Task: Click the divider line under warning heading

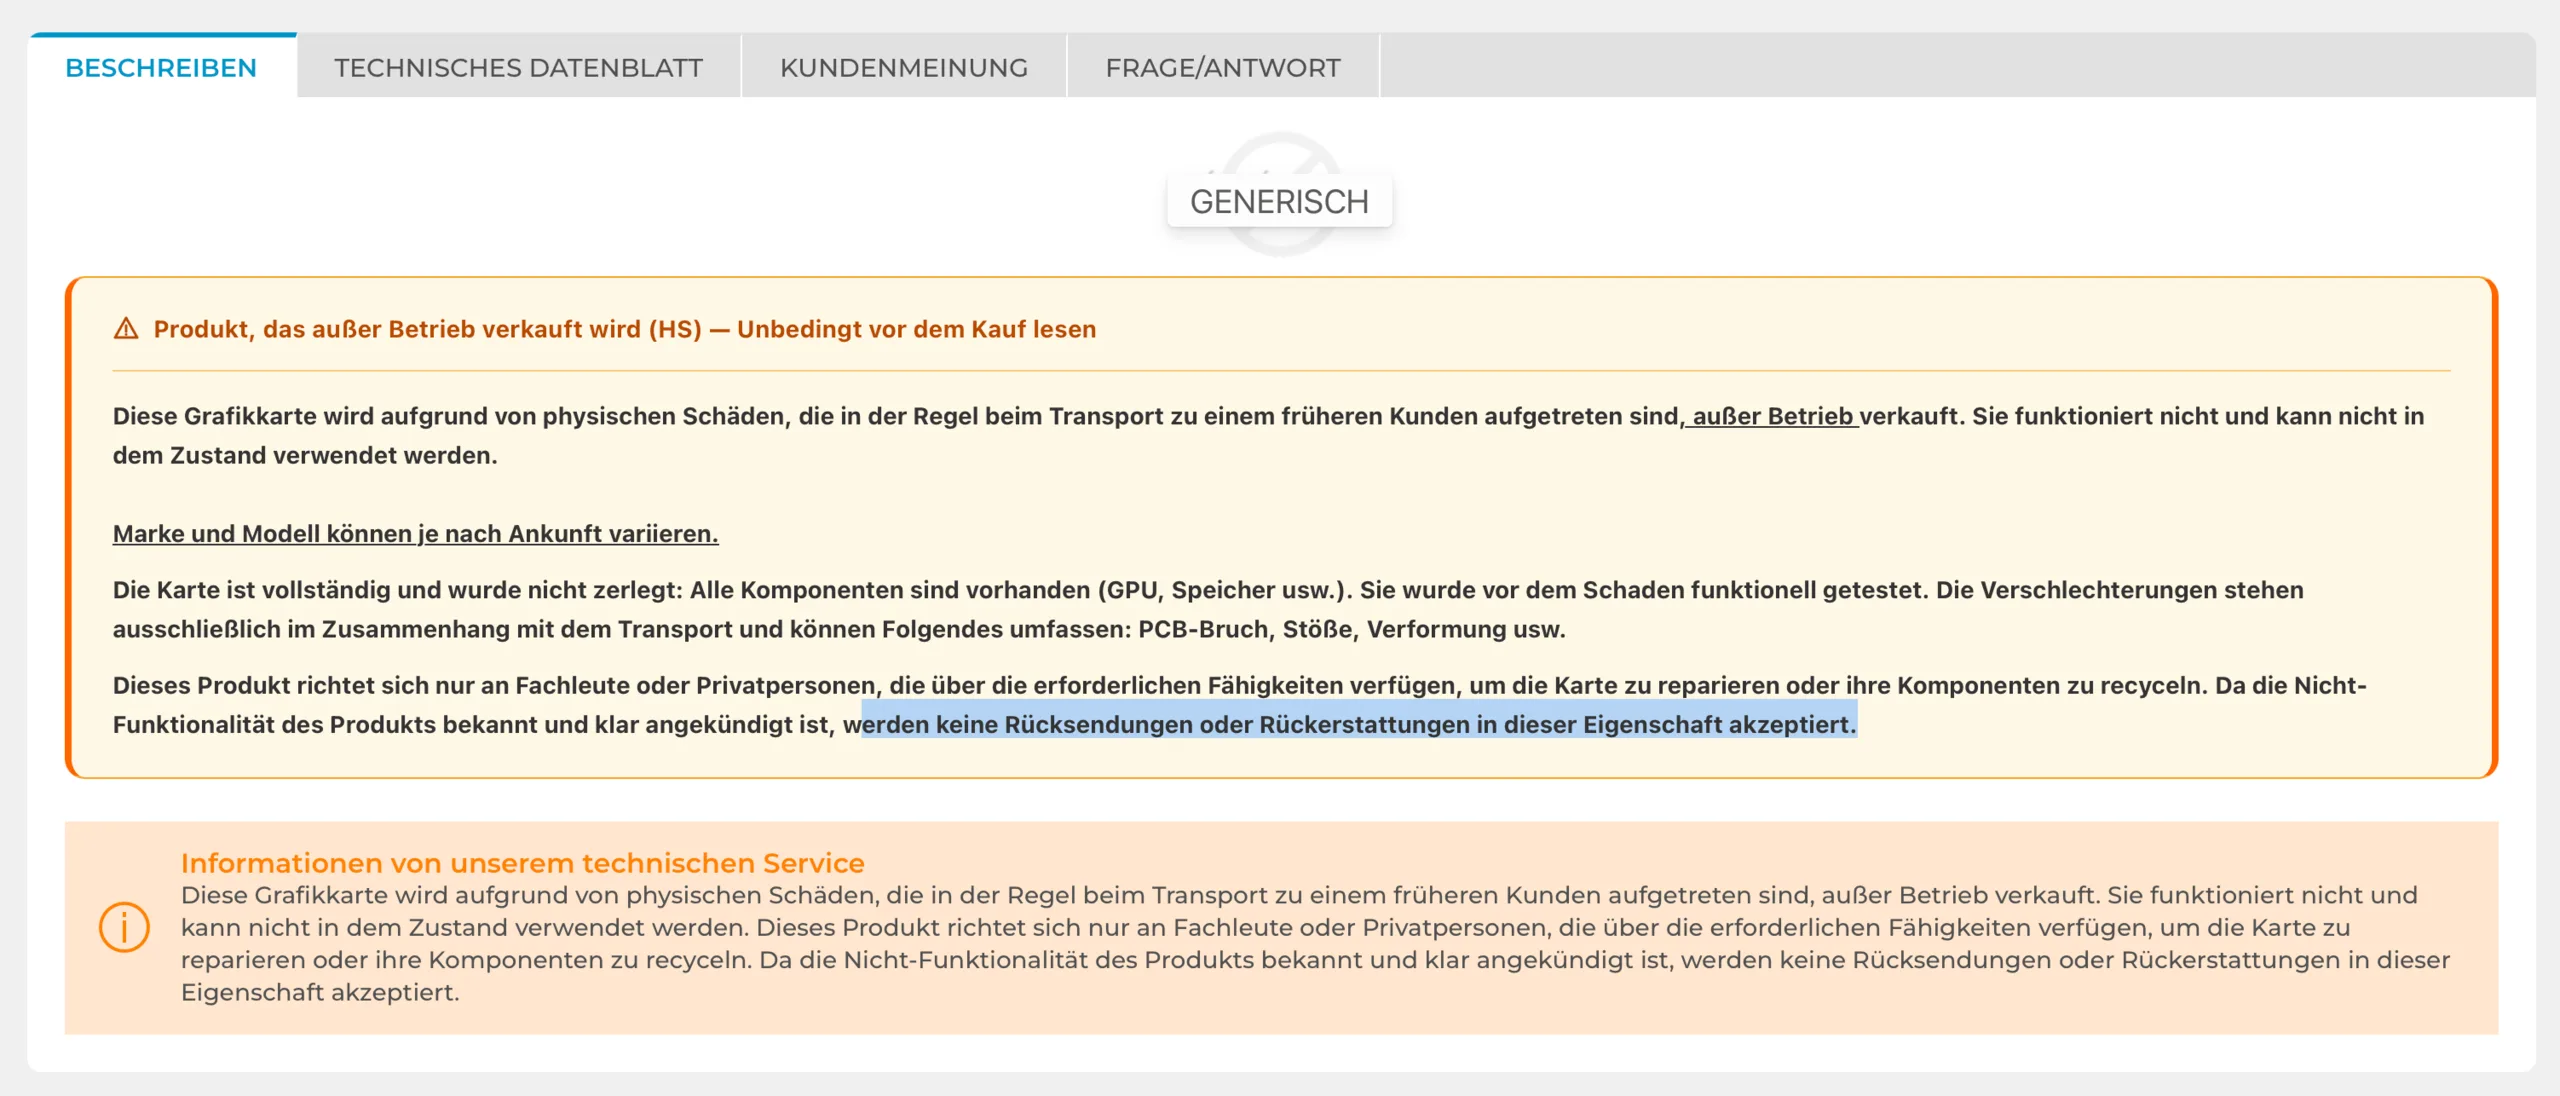Action: [1280, 371]
